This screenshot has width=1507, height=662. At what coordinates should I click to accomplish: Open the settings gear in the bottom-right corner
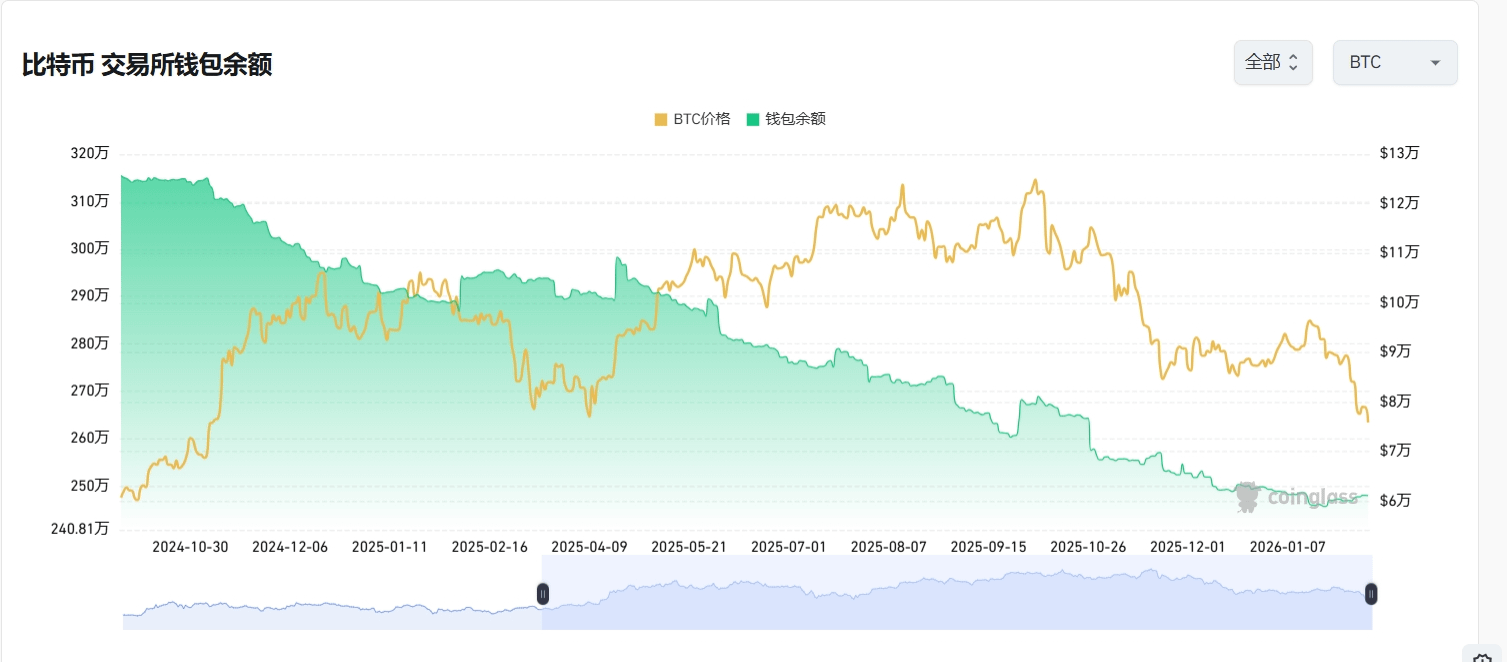(1481, 655)
